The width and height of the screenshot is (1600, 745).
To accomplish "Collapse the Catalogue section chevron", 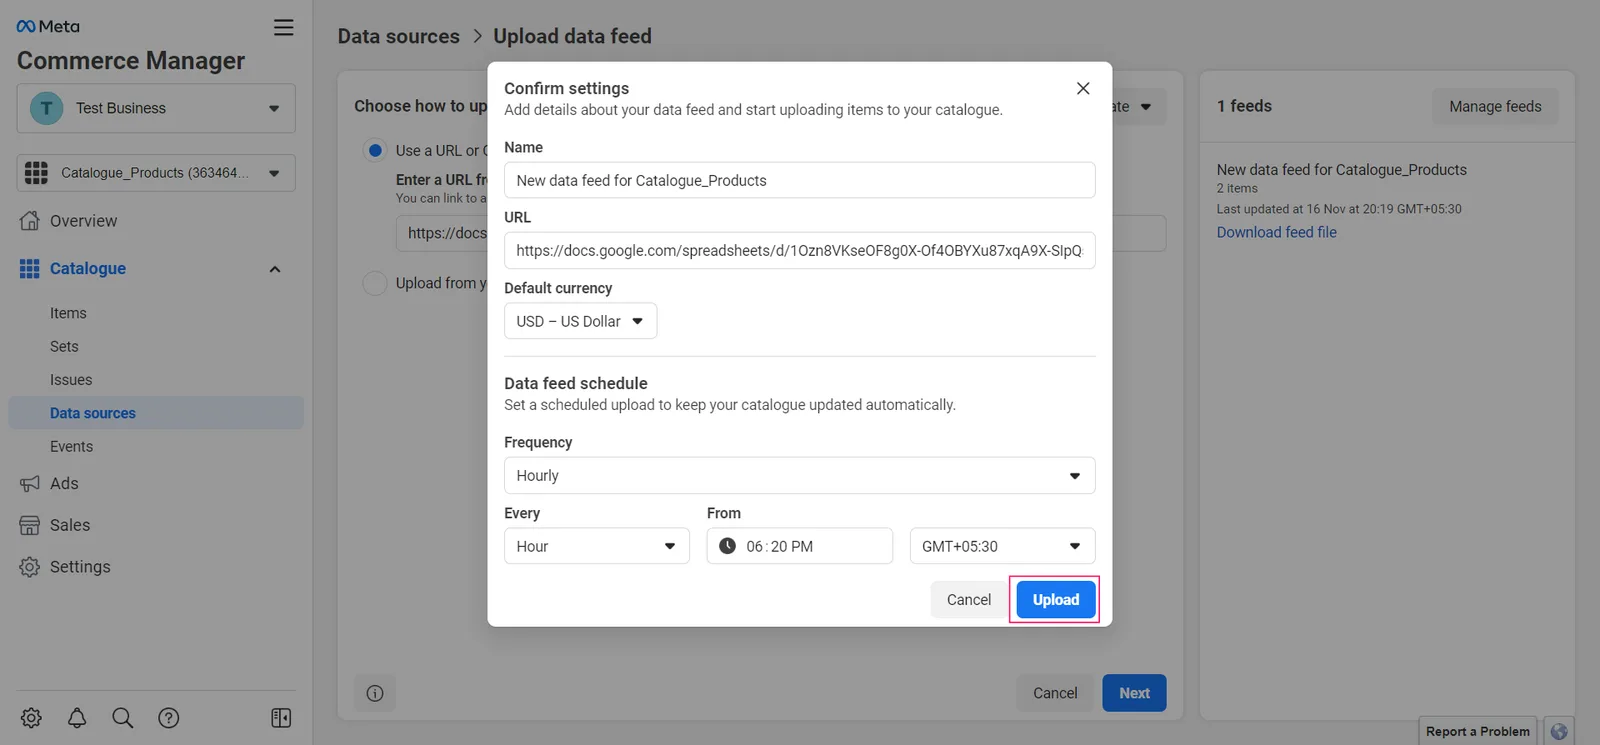I will coord(275,269).
